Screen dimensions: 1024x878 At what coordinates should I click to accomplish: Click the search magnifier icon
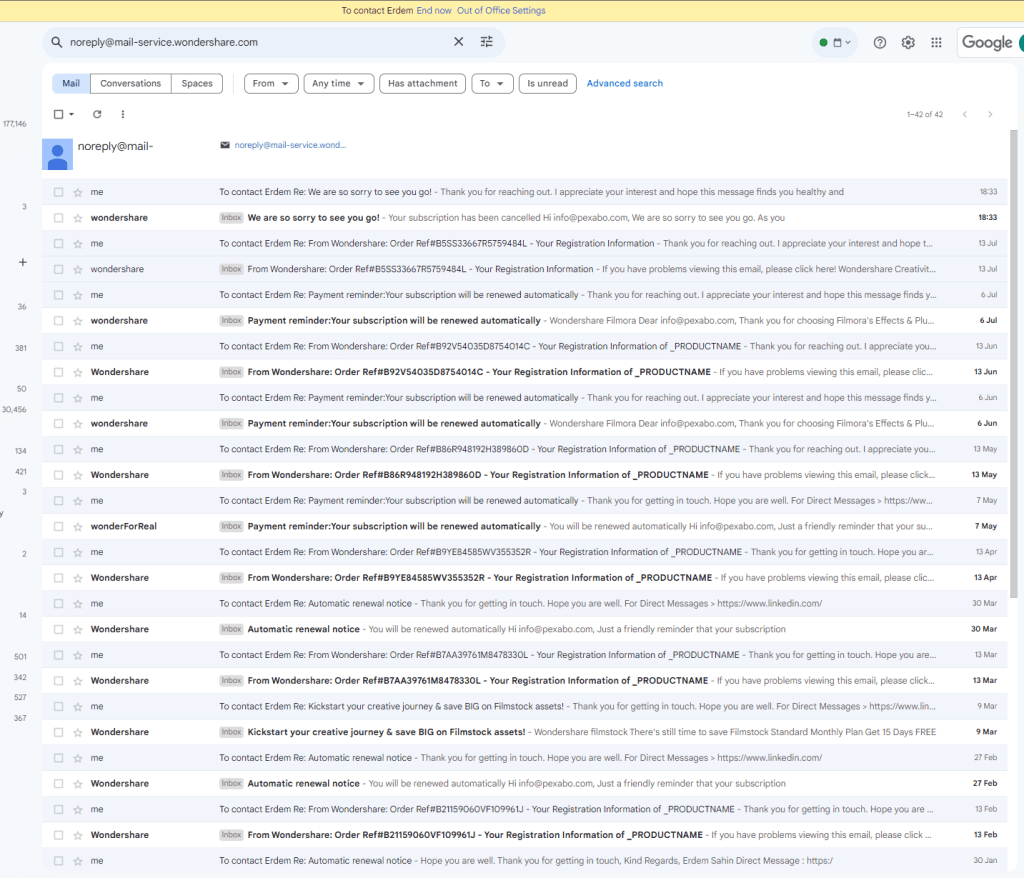[x=57, y=42]
